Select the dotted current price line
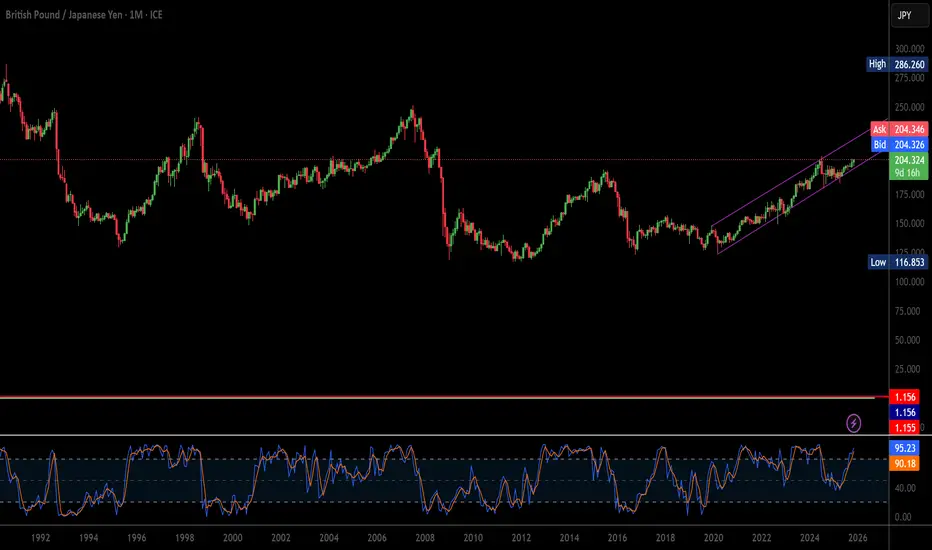The image size is (932, 550). click(x=444, y=159)
